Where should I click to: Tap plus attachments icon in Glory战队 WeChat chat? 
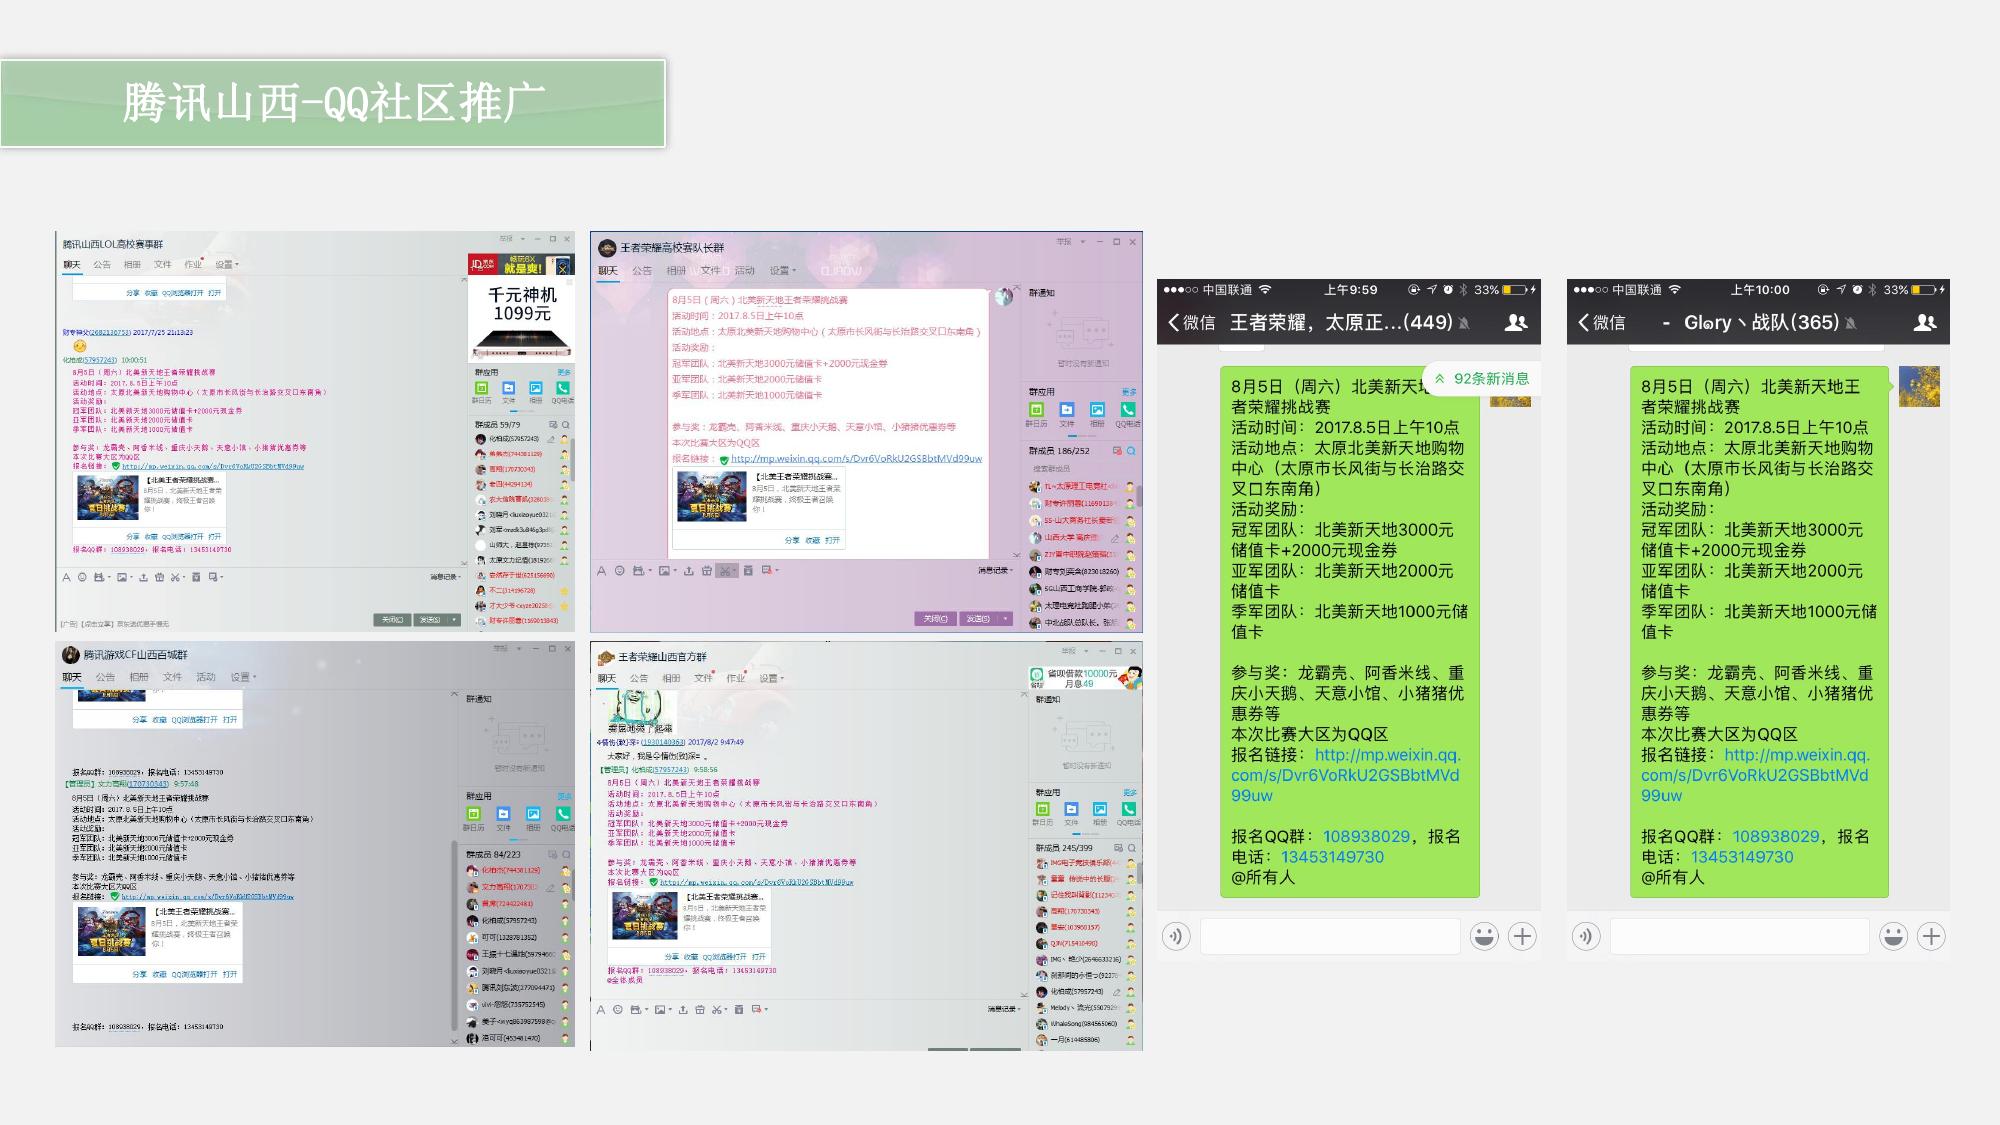1931,936
